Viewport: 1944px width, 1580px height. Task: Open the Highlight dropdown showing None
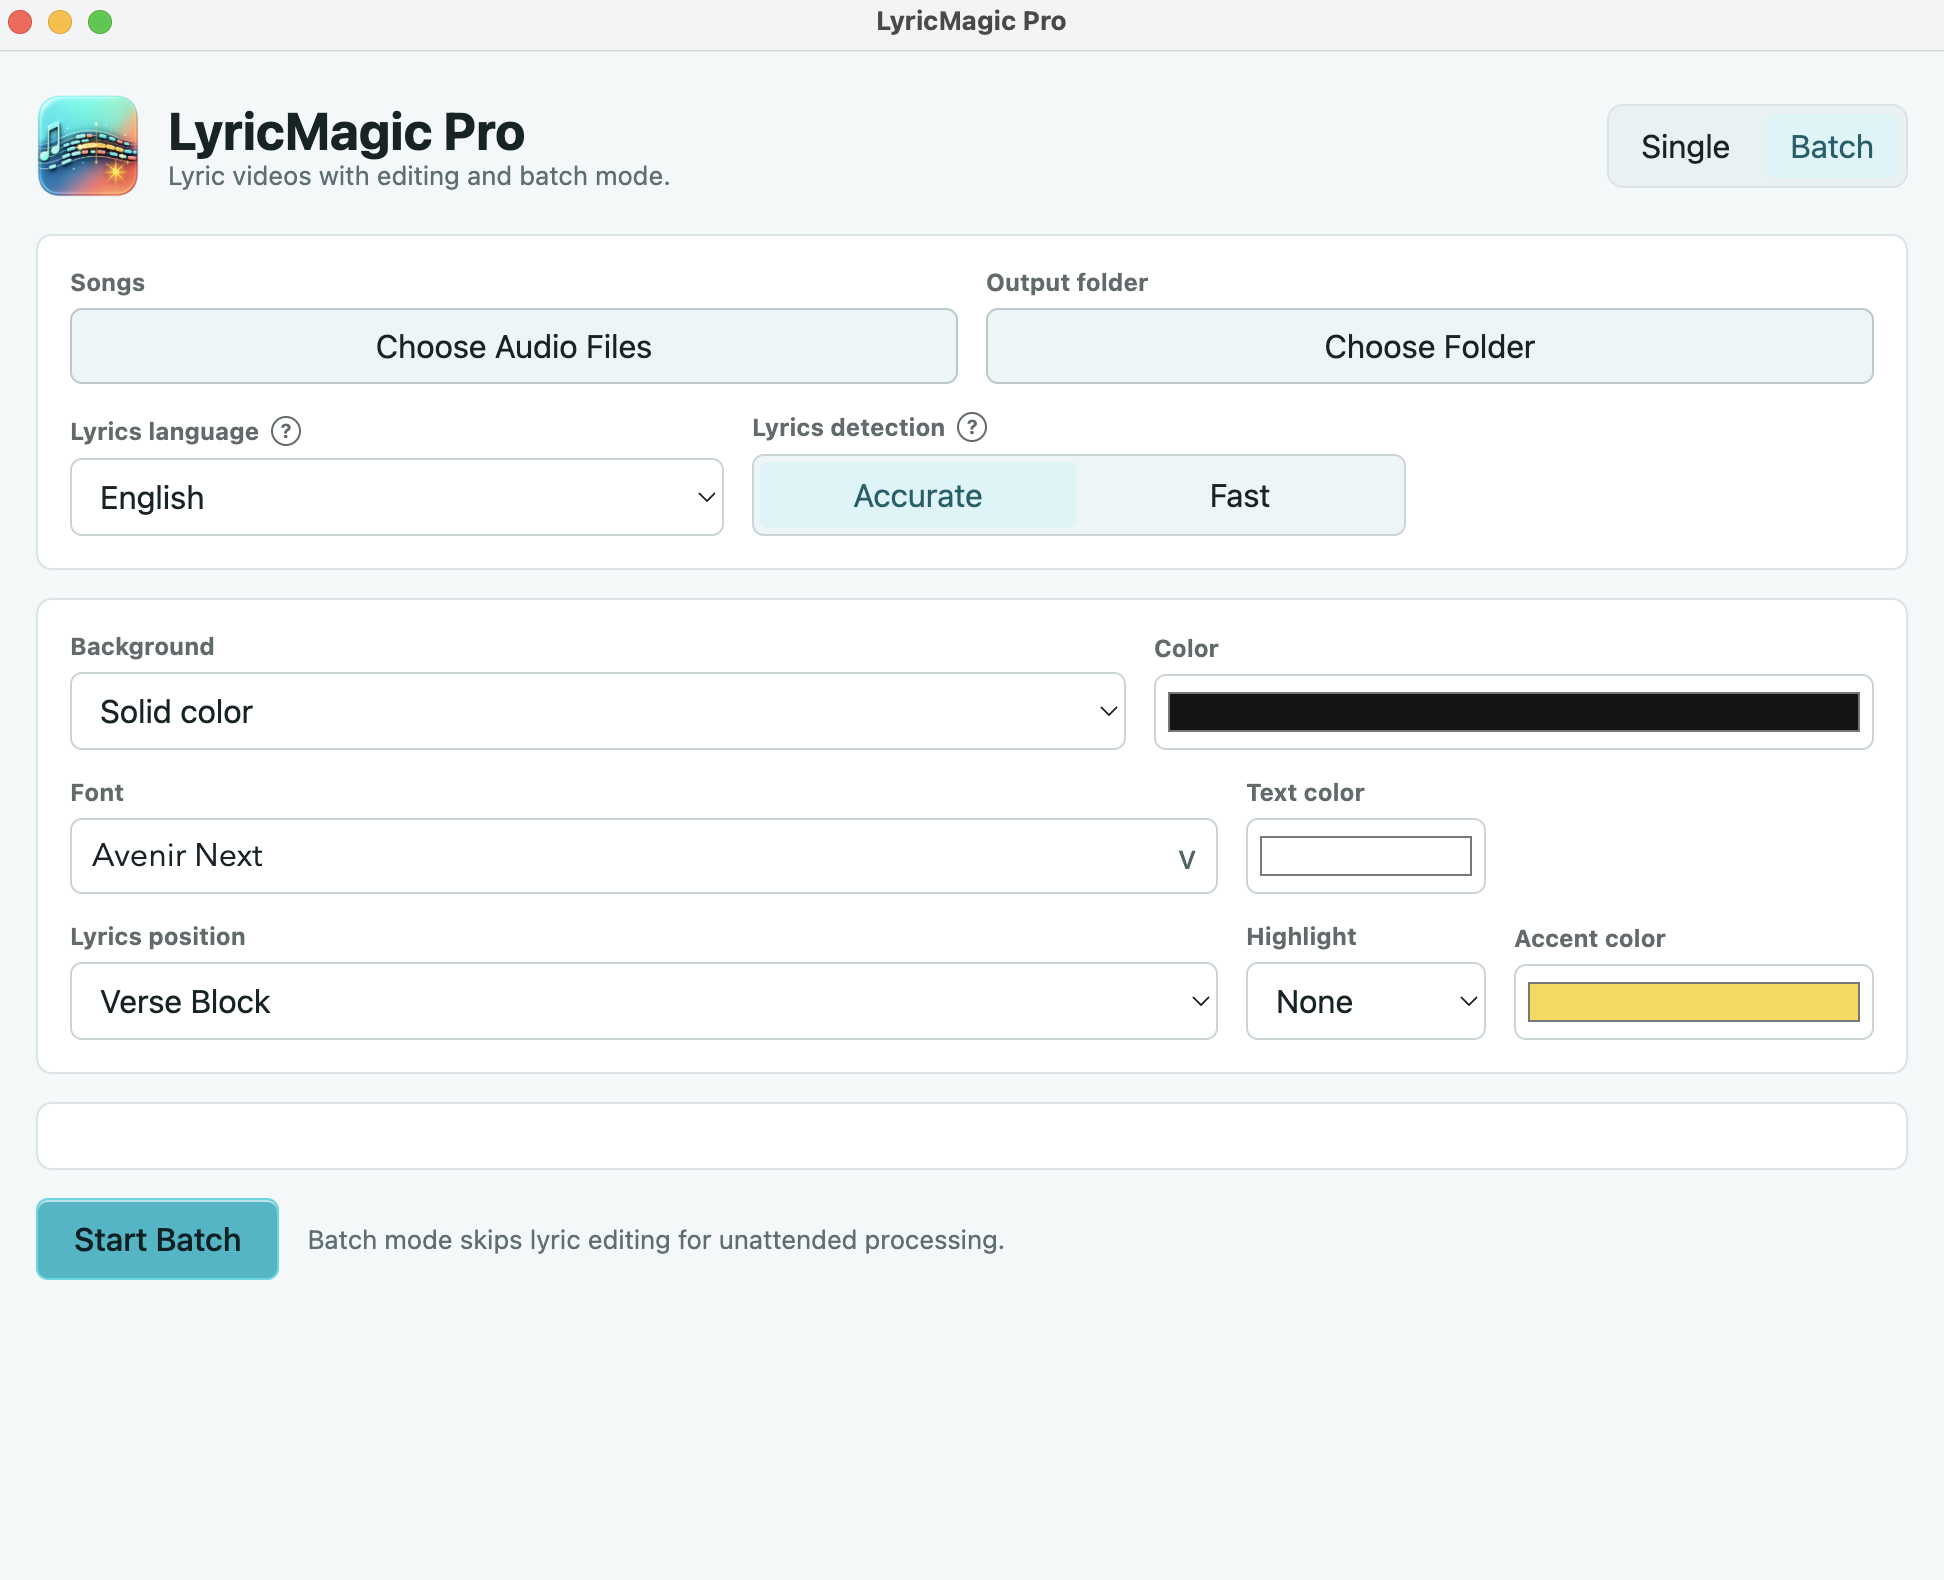[x=1366, y=1001]
